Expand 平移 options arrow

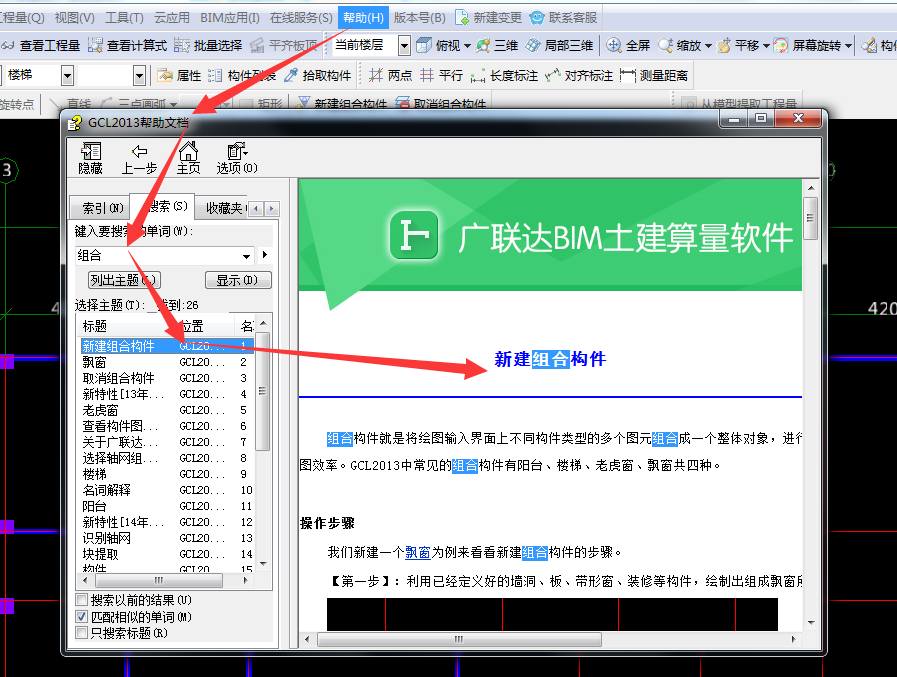click(x=766, y=46)
